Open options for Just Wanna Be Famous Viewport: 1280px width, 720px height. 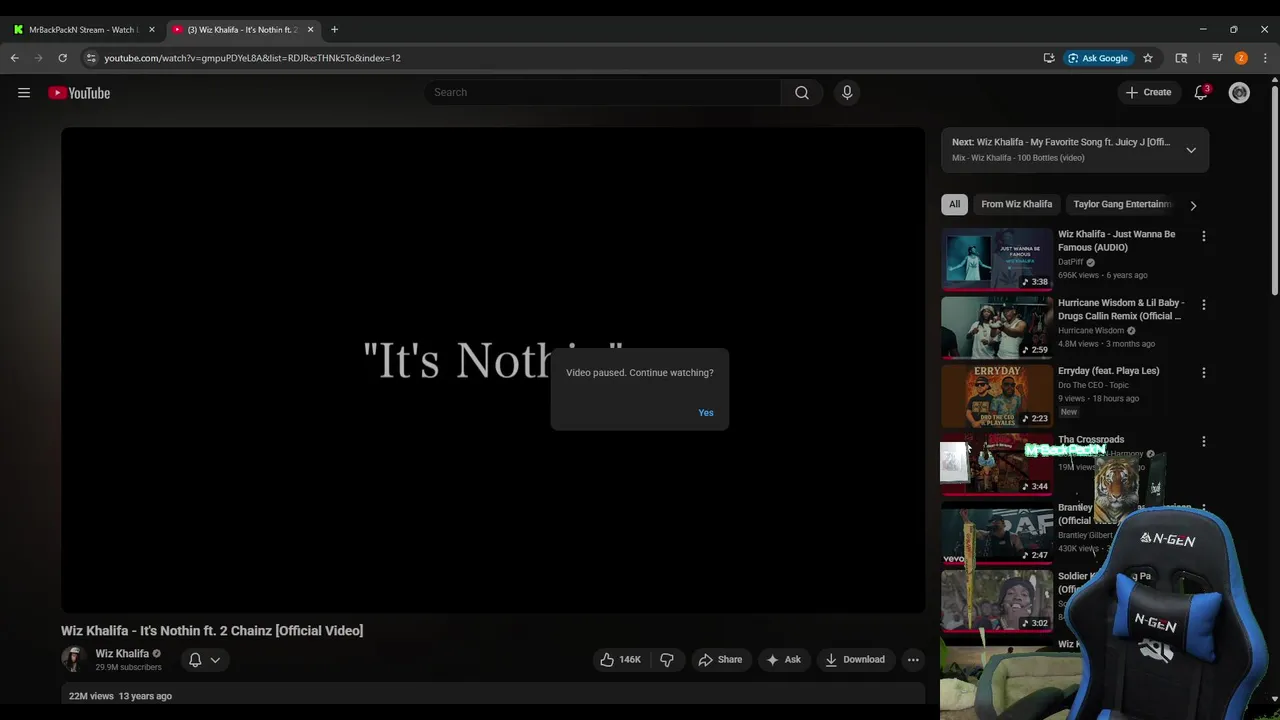[x=1204, y=236]
